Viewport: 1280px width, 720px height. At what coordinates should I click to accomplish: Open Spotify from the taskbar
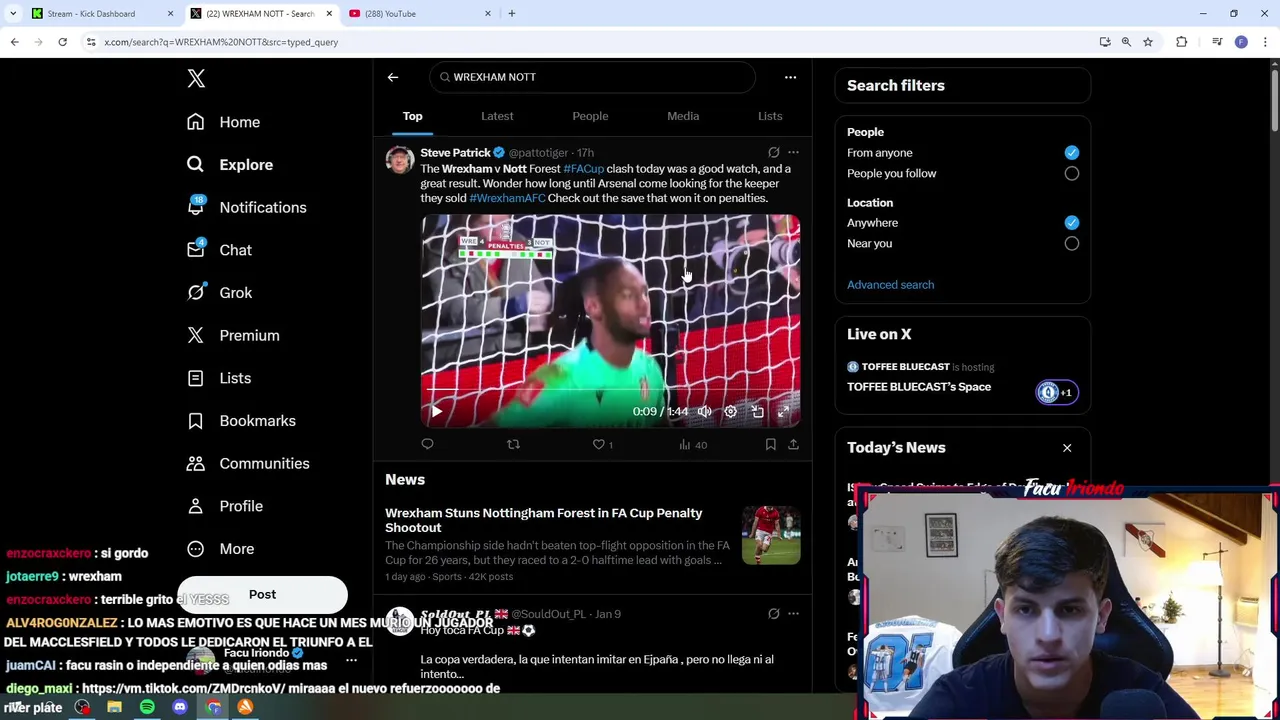click(x=147, y=707)
